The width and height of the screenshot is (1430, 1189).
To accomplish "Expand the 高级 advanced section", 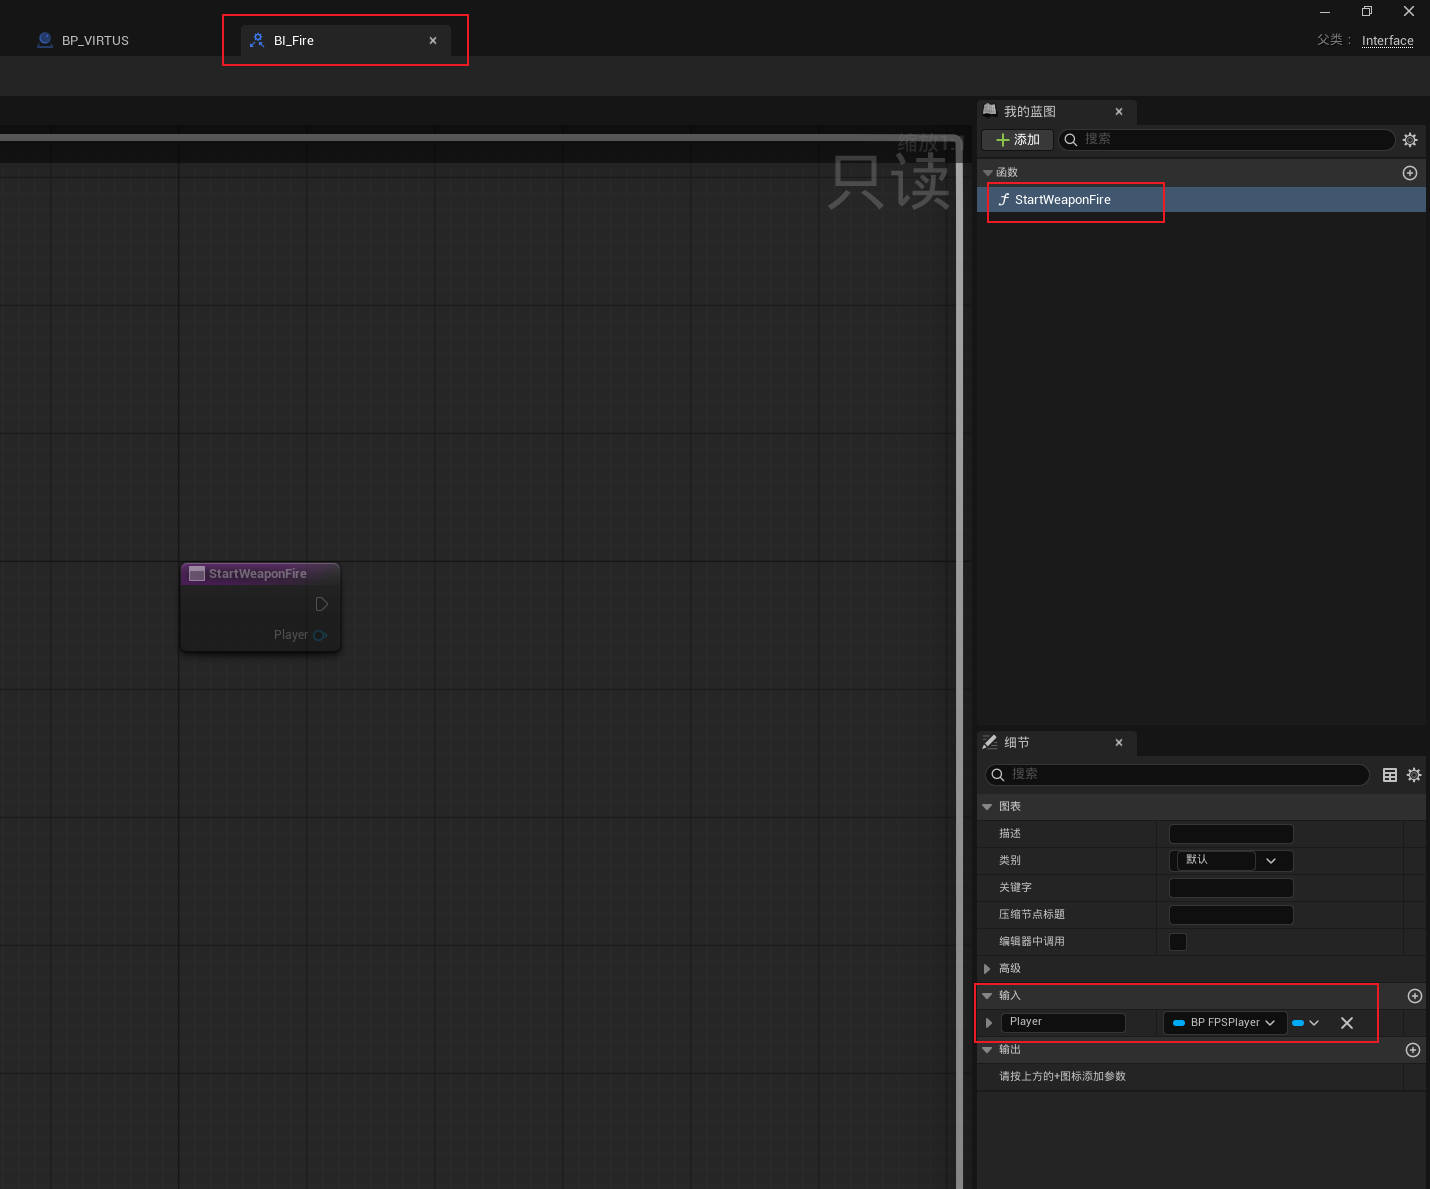I will pyautogui.click(x=987, y=969).
